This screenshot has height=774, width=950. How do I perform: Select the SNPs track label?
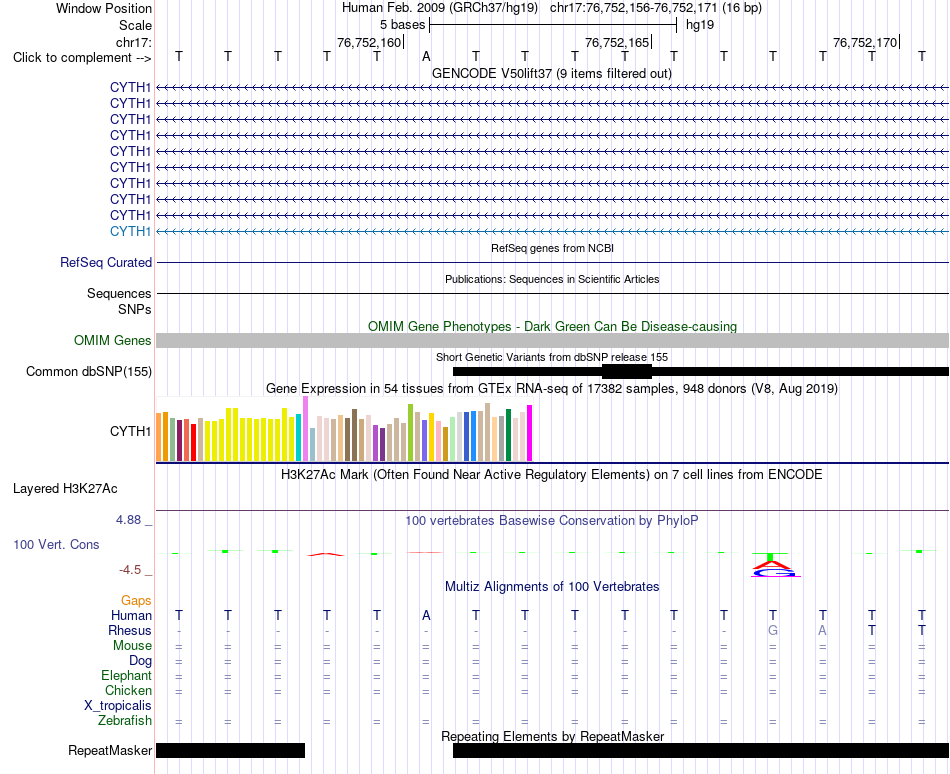click(x=135, y=309)
